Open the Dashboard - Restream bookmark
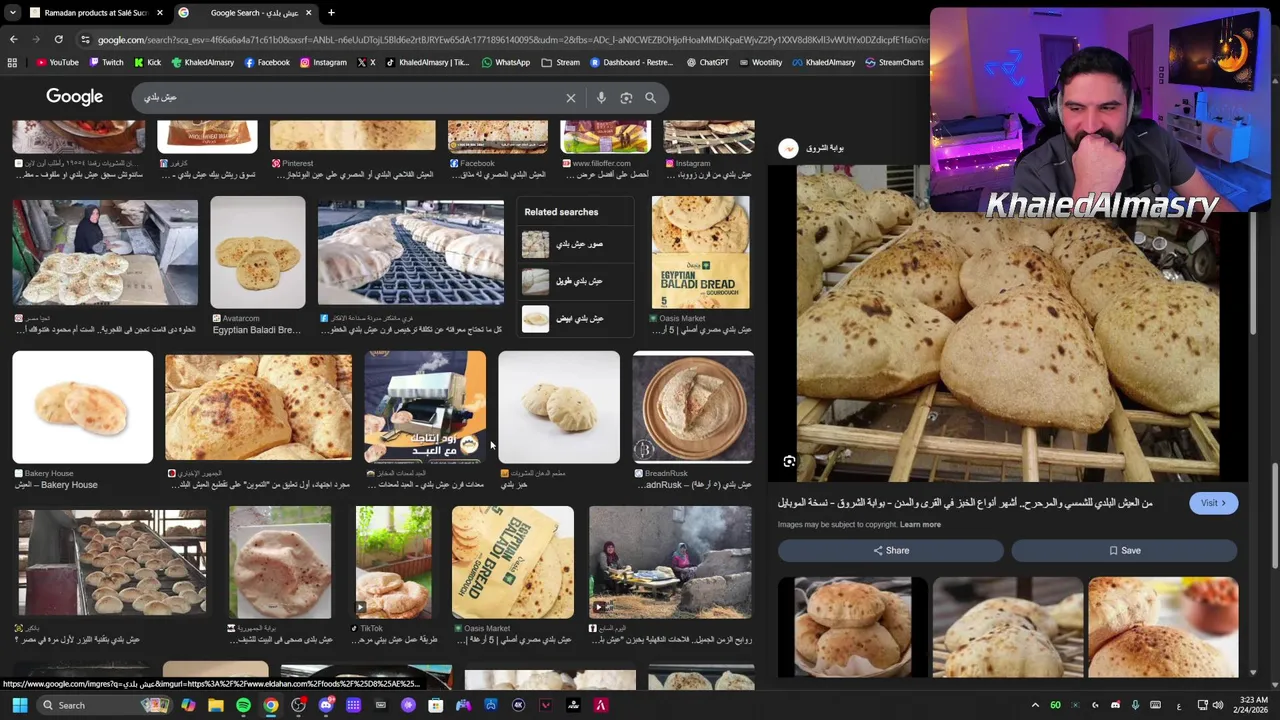This screenshot has width=1280, height=720. point(631,62)
